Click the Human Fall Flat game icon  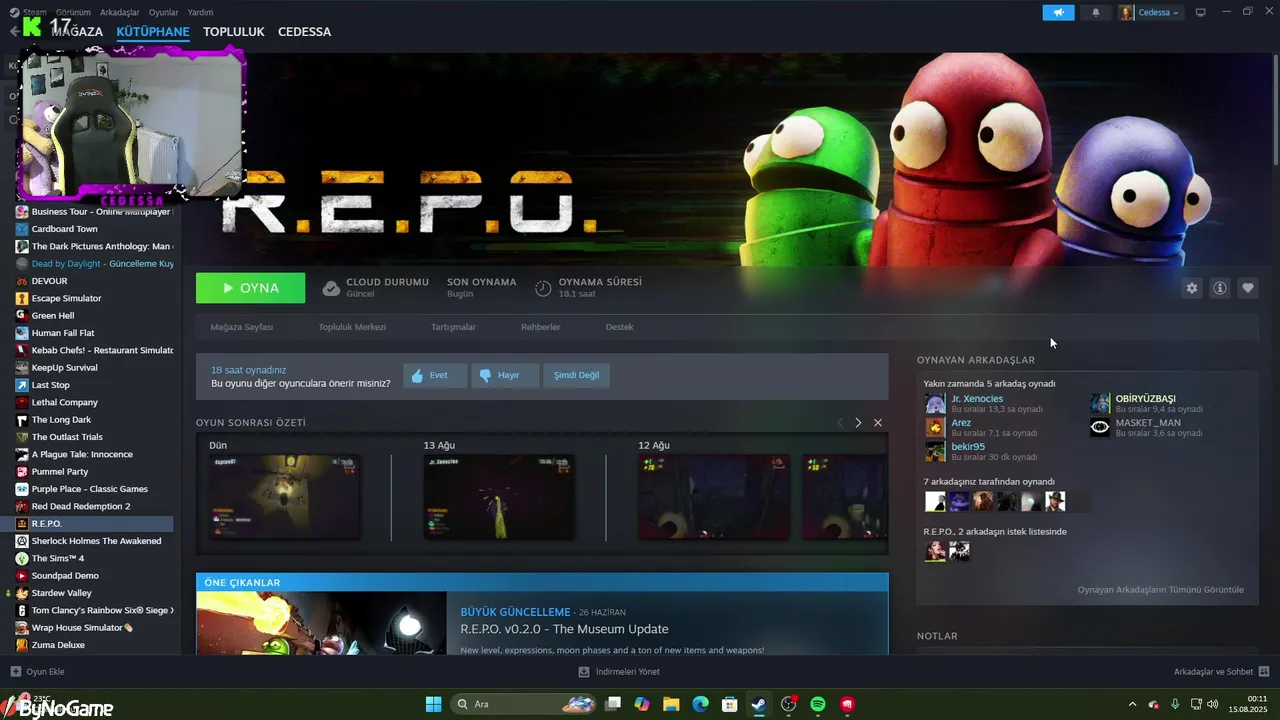(x=22, y=333)
